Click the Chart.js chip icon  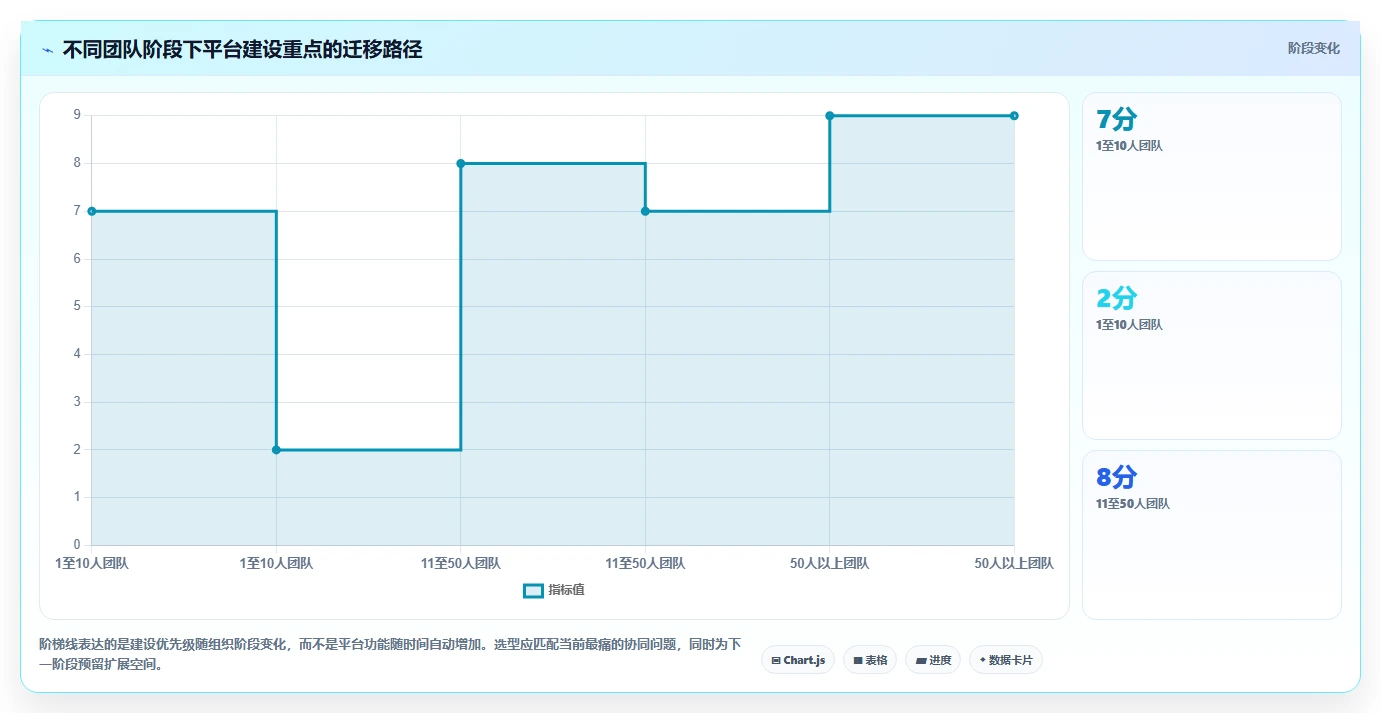click(776, 660)
